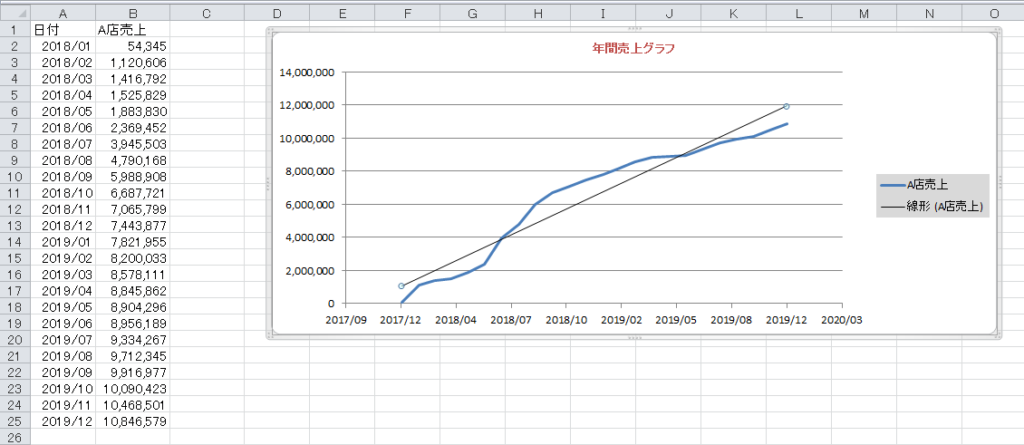1024x445 pixels.
Task: Click column N header
Action: (x=929, y=14)
